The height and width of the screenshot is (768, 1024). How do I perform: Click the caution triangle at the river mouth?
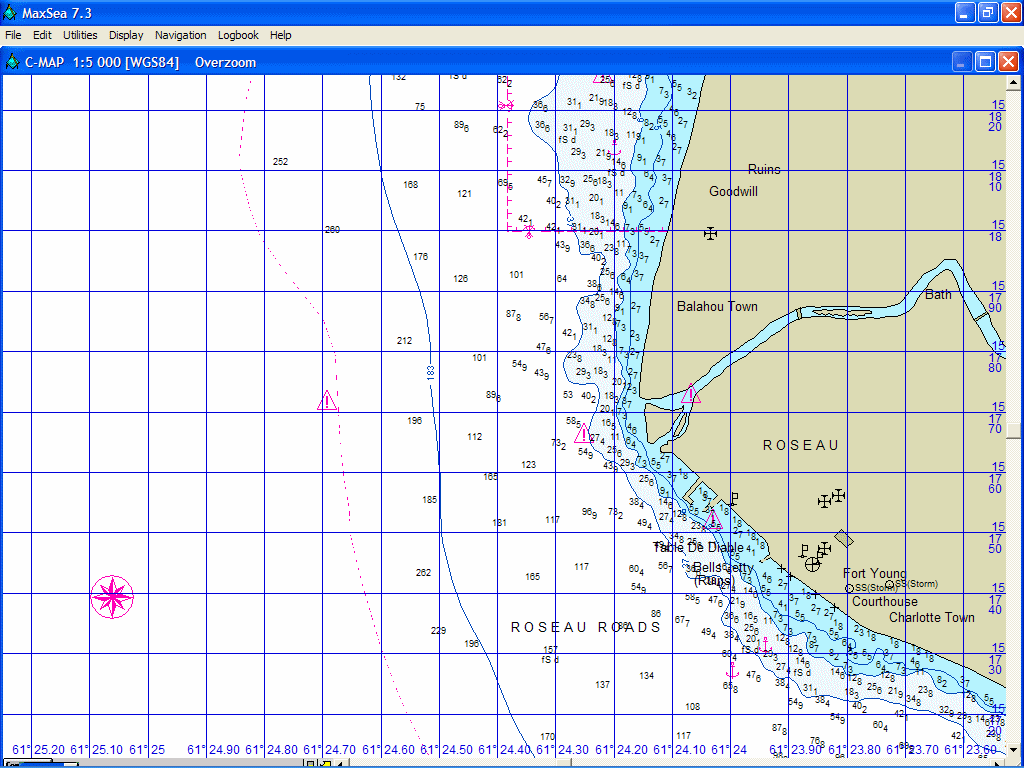[690, 394]
